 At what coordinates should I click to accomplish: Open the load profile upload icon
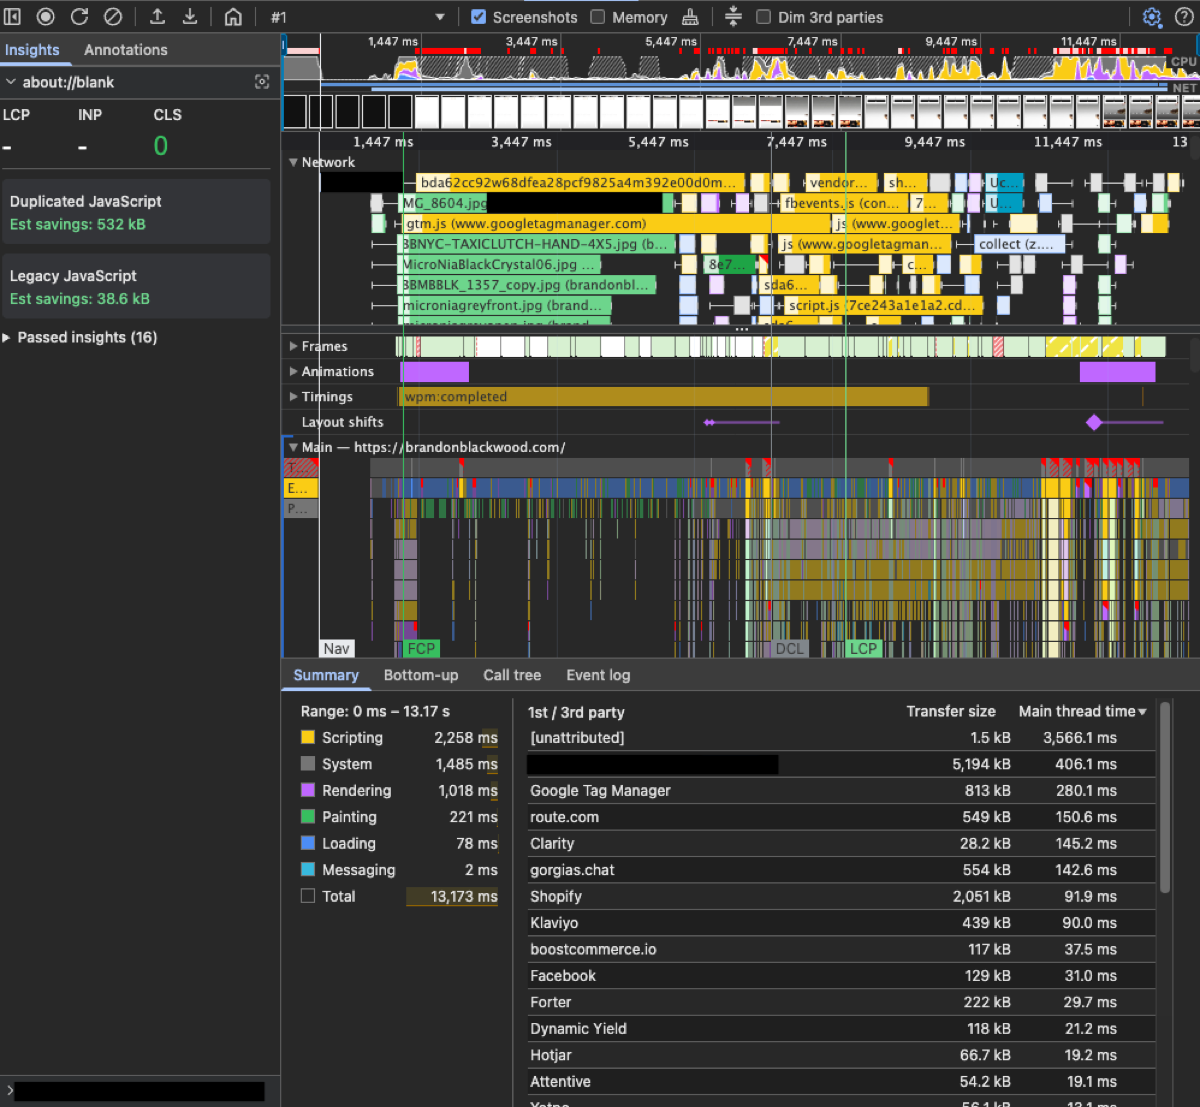(156, 16)
